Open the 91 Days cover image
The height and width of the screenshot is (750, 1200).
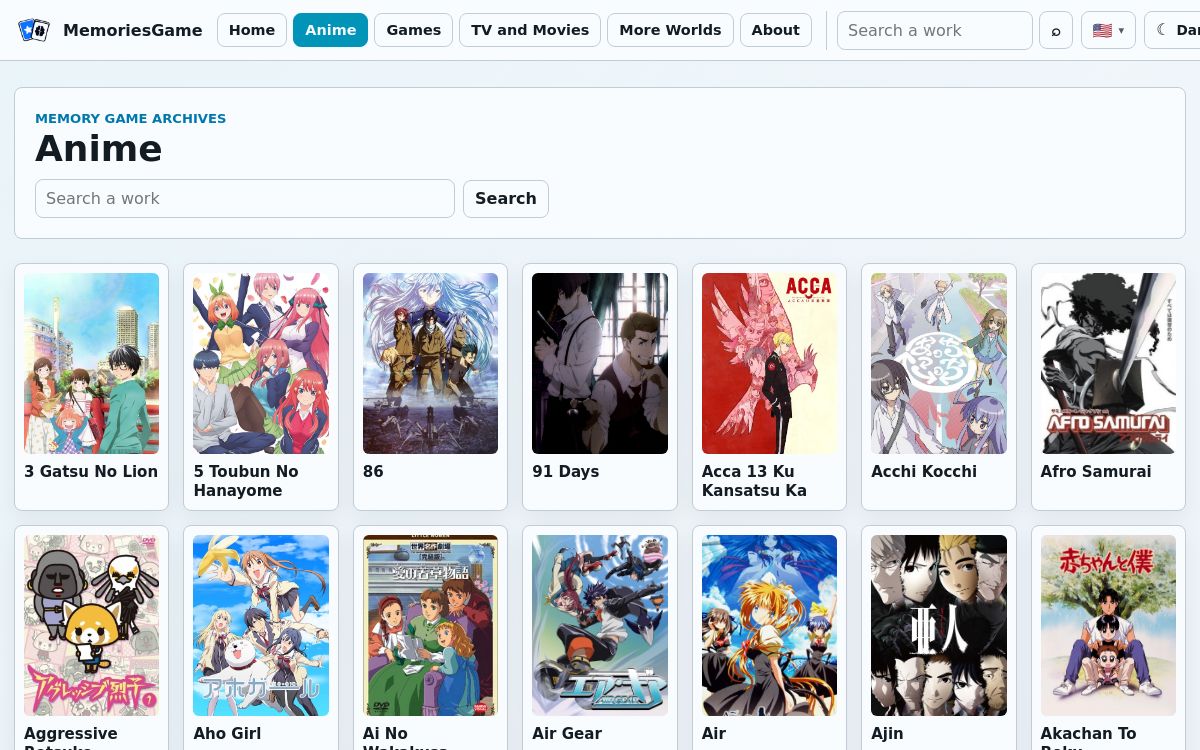coord(600,363)
